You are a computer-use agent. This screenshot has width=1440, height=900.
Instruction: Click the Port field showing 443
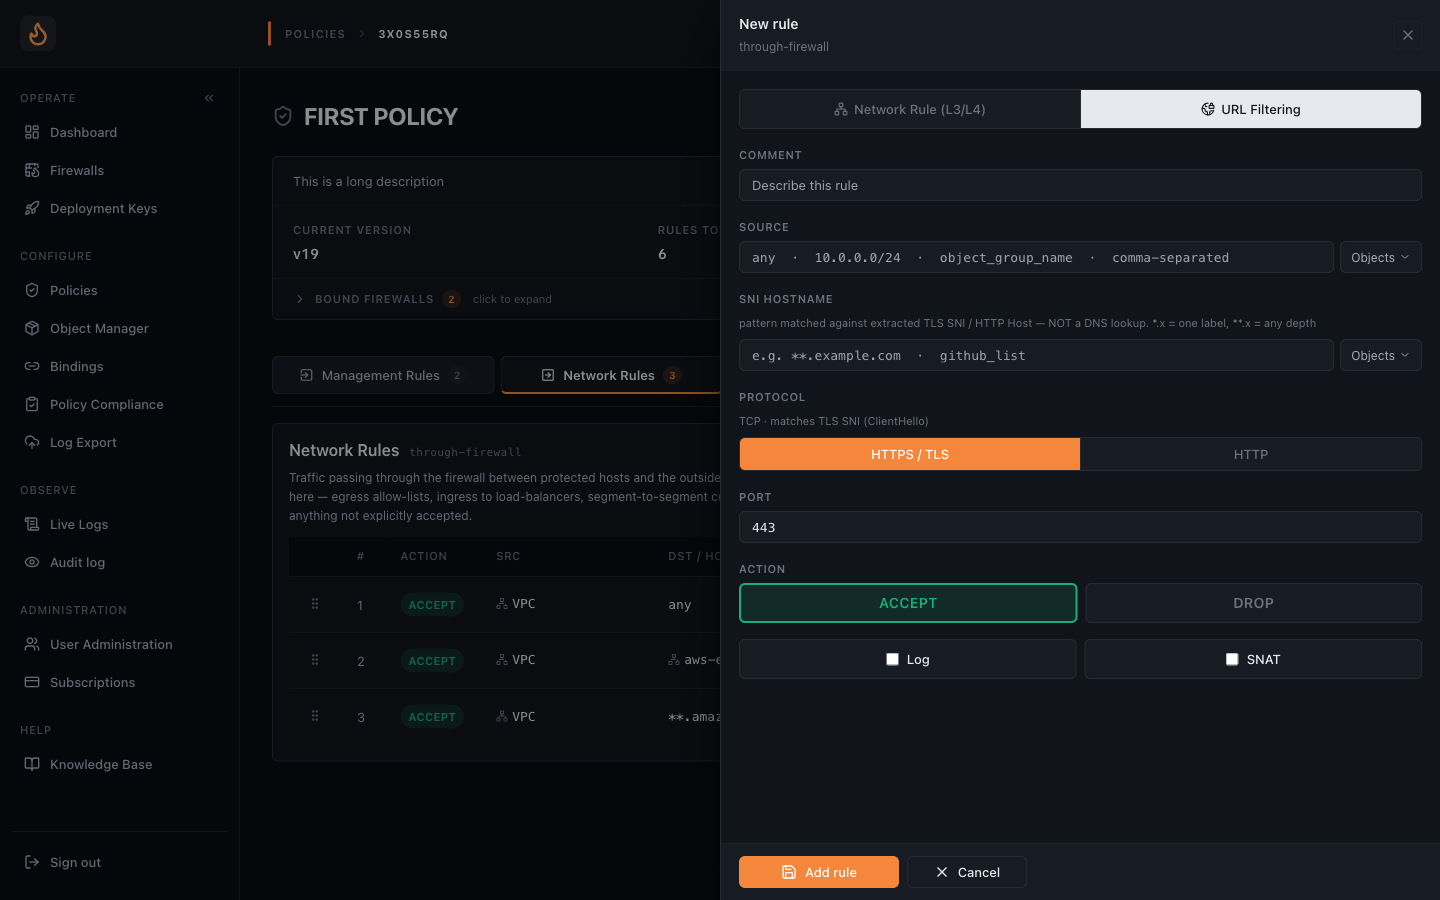pos(1080,527)
